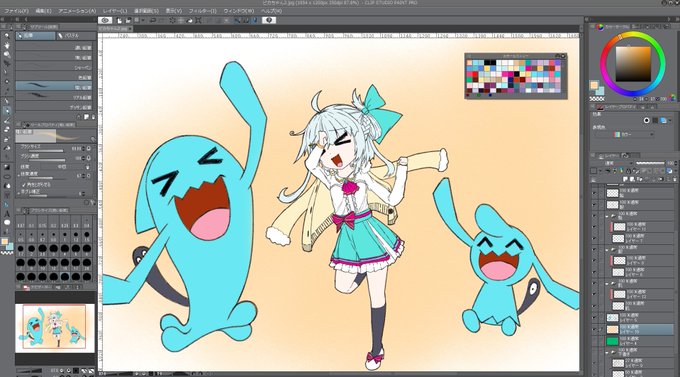Click the Fill bucket icon in command bar
This screenshot has height=377, width=680.
189,20
